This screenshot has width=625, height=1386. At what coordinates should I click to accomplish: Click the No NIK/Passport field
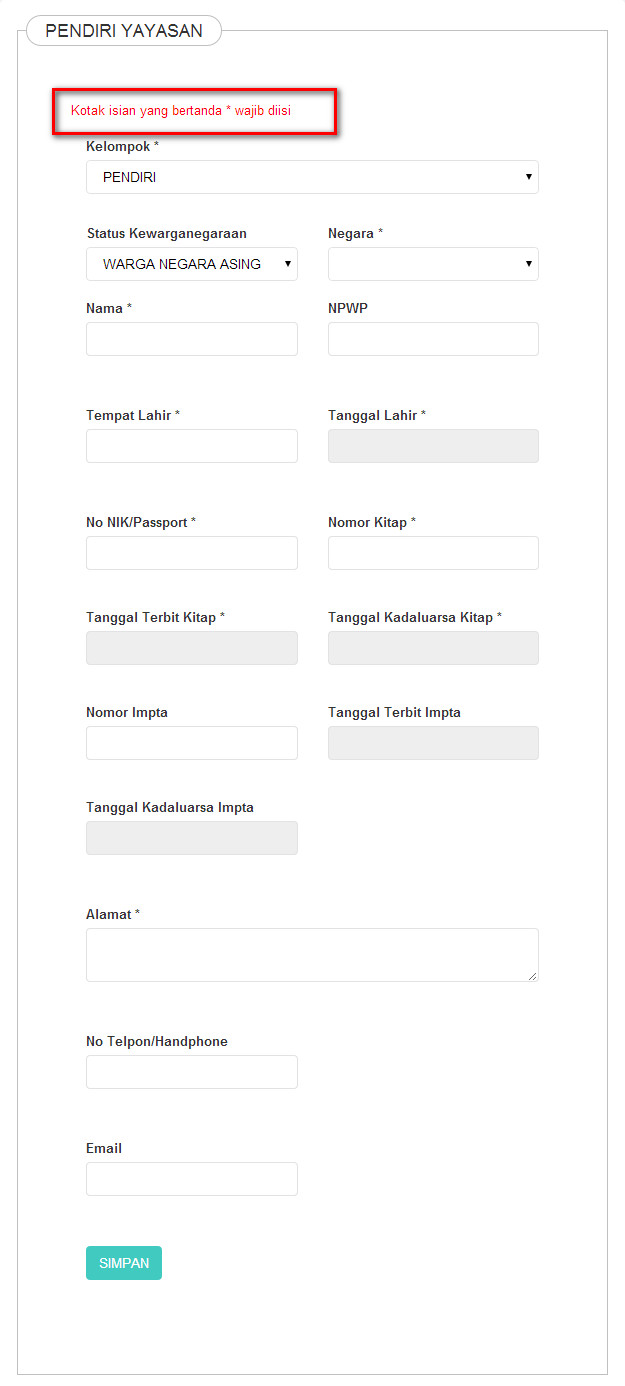192,553
